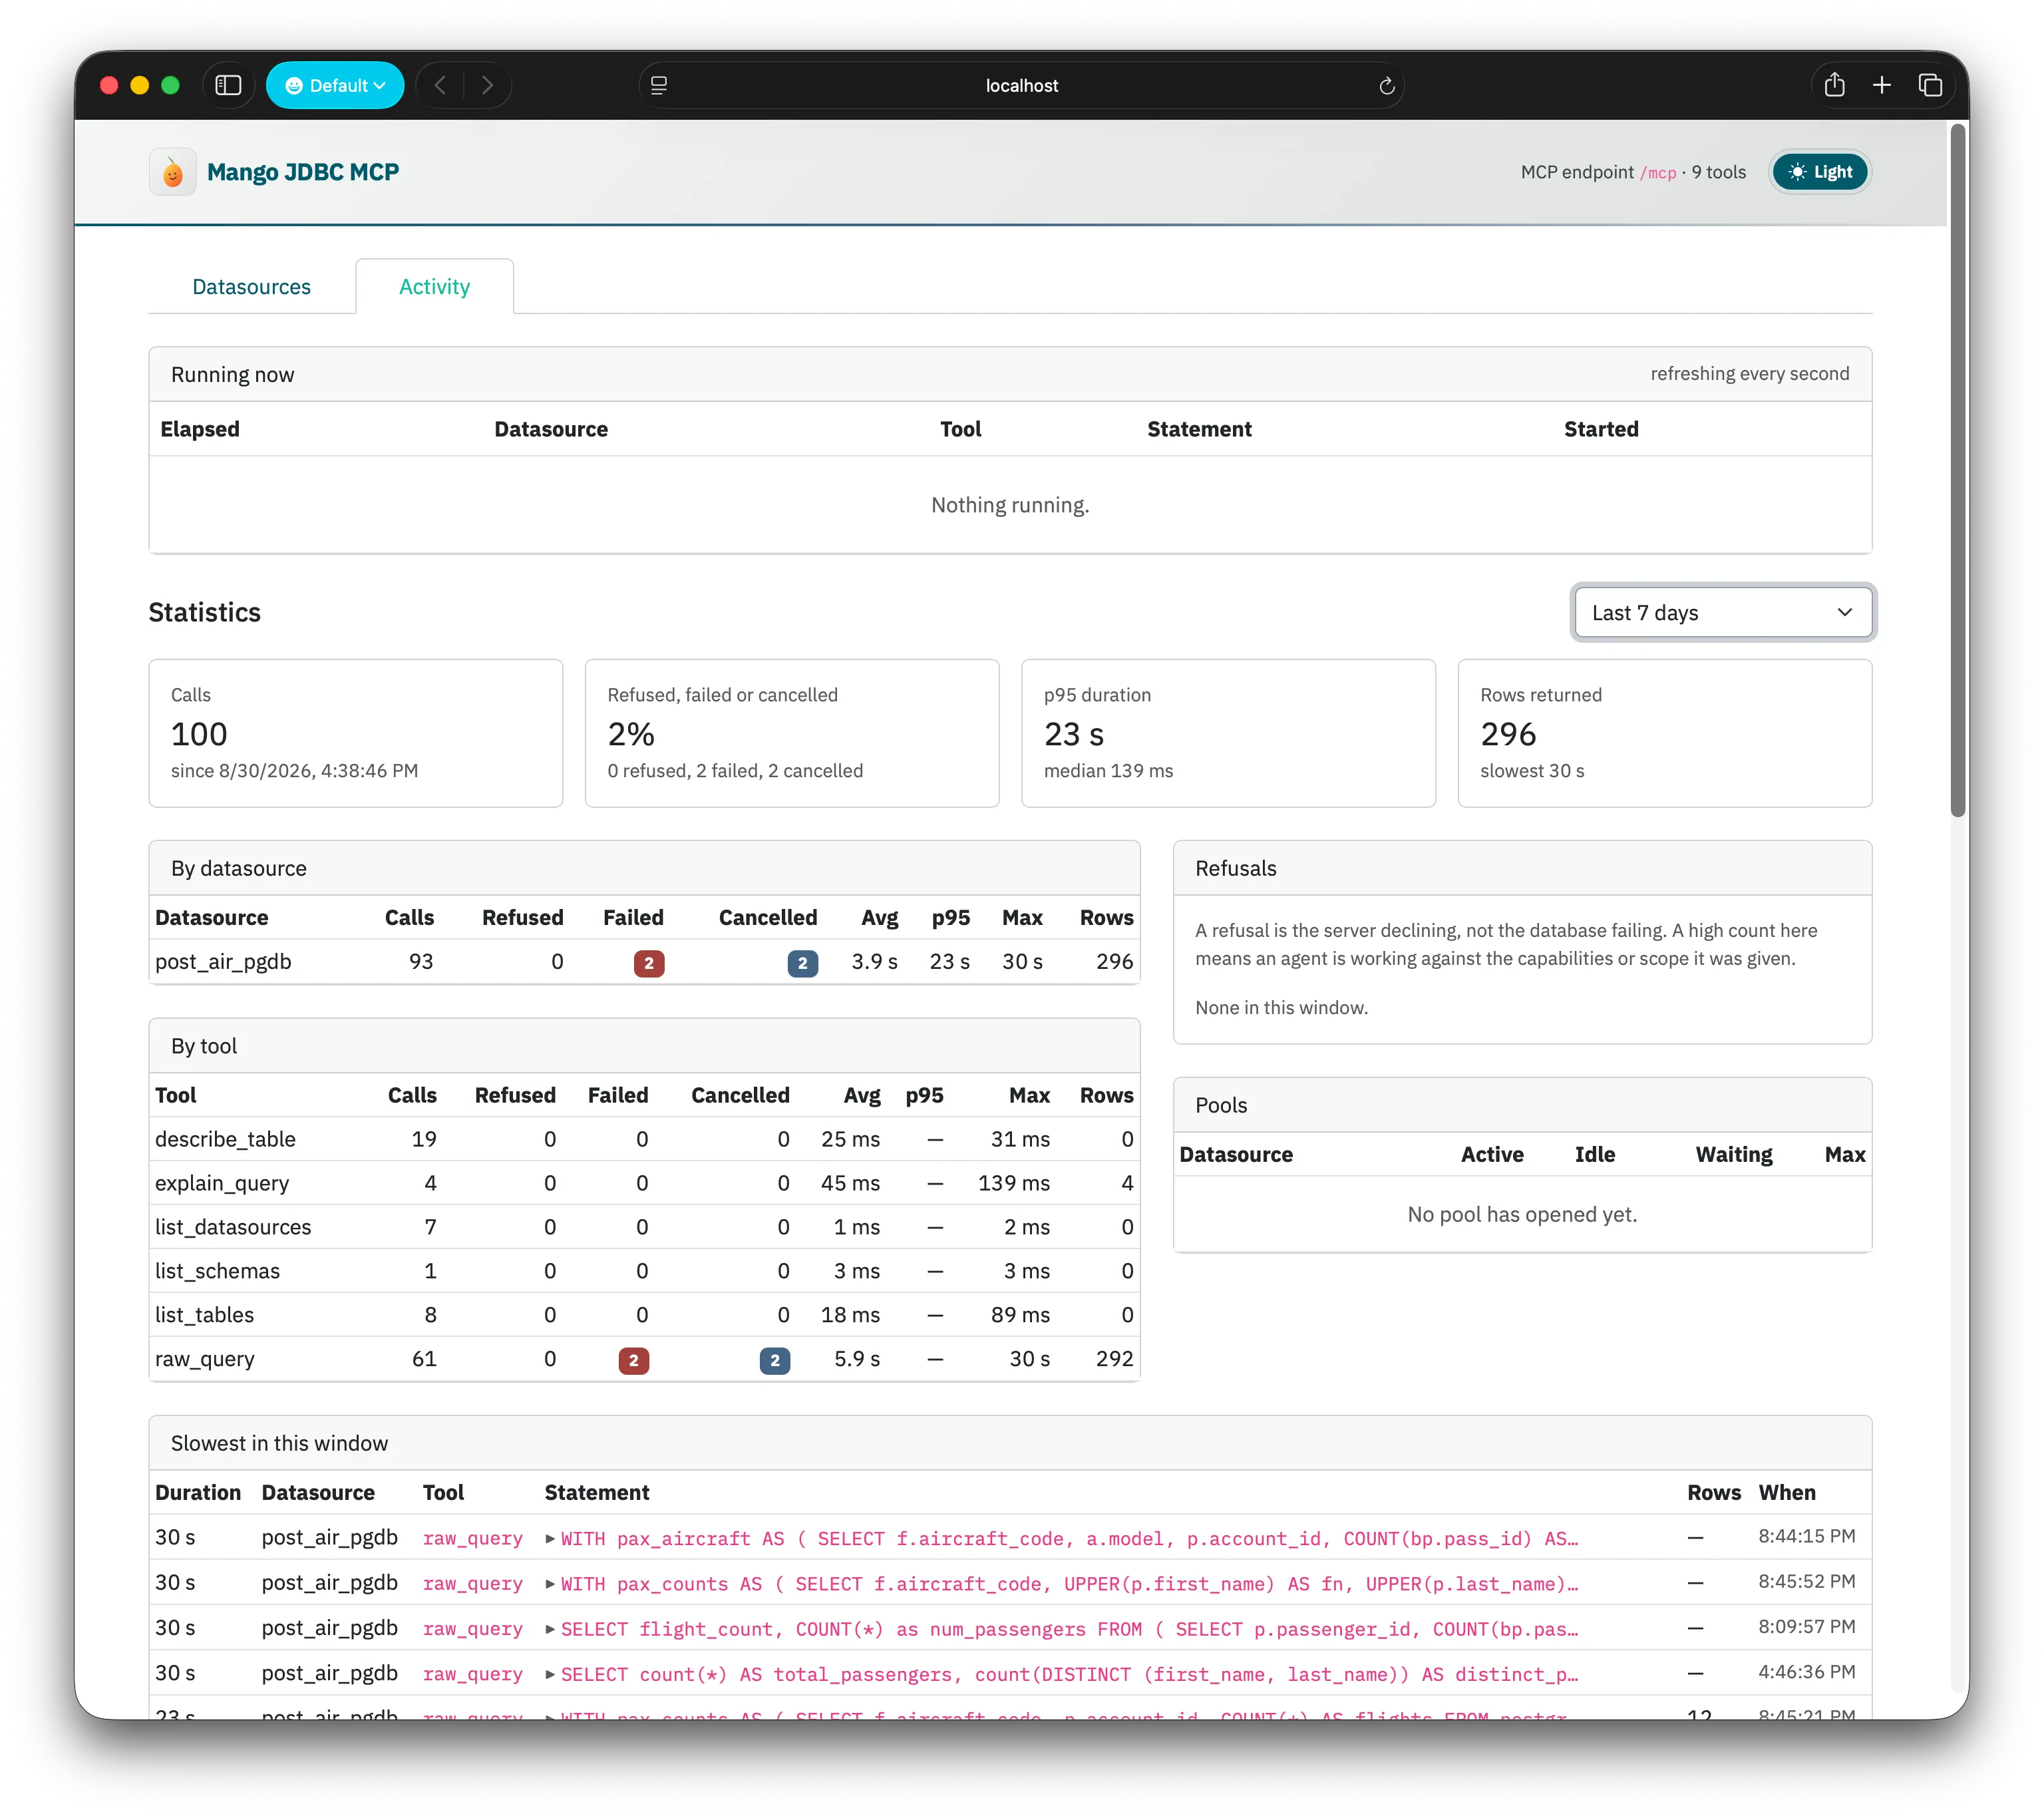Viewport: 2044px width, 1818px height.
Task: Click the Started column header
Action: tap(1601, 429)
